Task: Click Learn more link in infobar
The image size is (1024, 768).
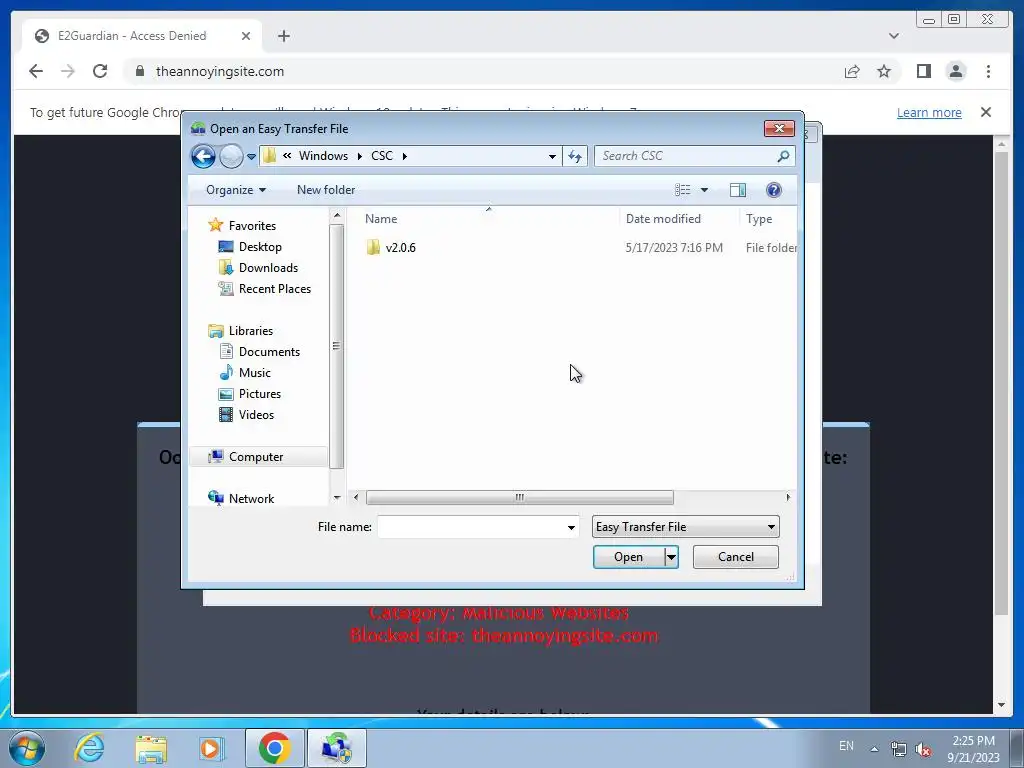Action: pos(929,112)
